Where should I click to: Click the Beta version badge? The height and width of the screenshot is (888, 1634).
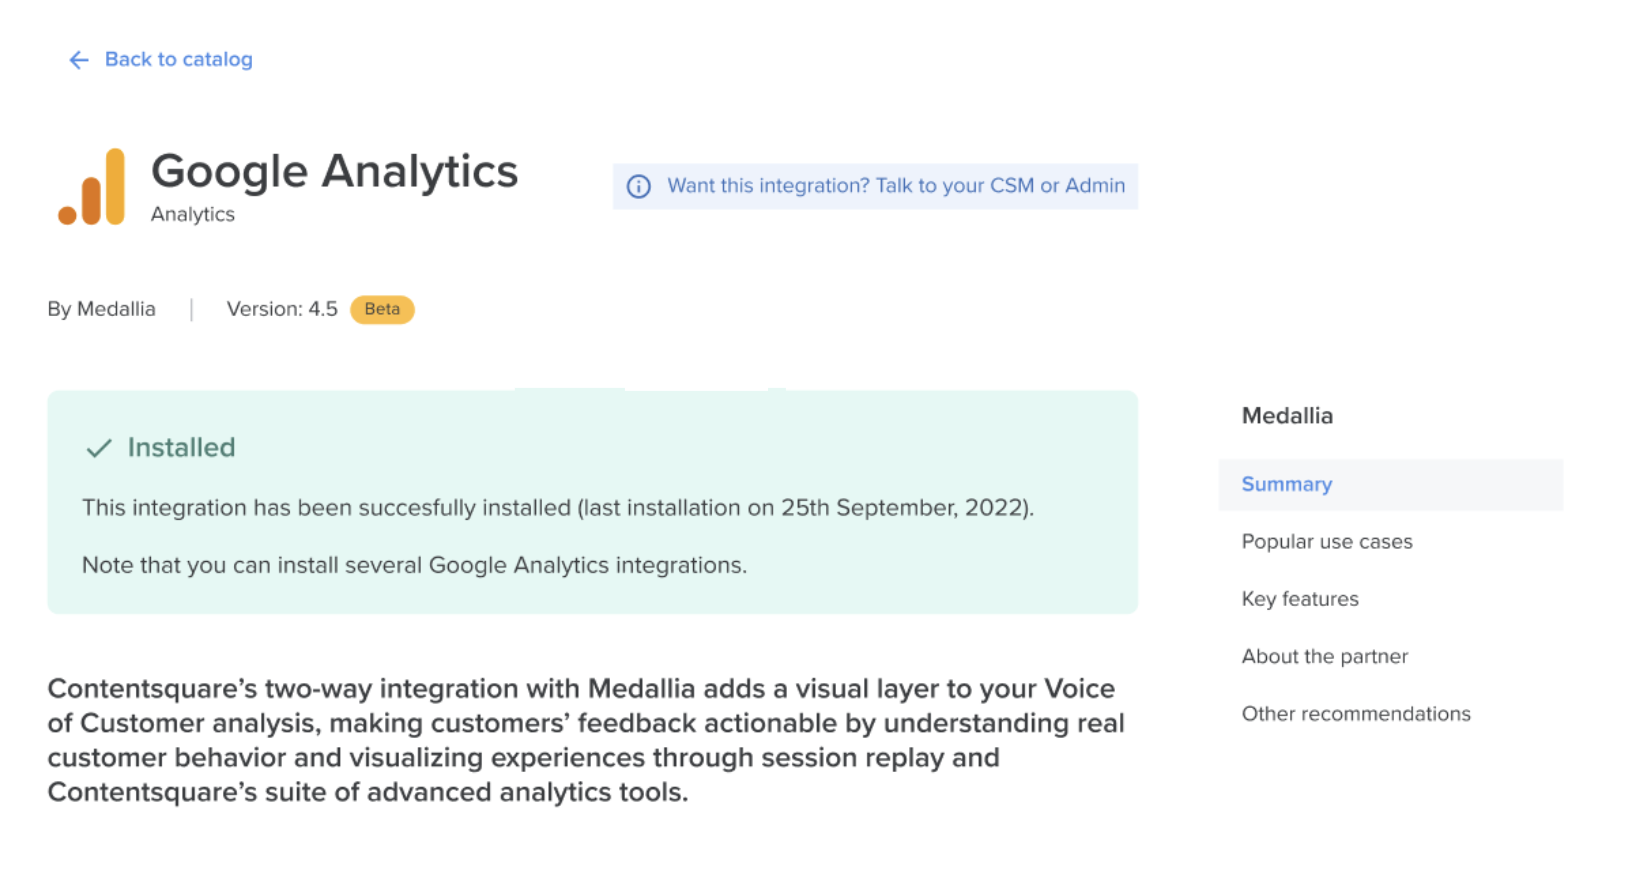(382, 309)
